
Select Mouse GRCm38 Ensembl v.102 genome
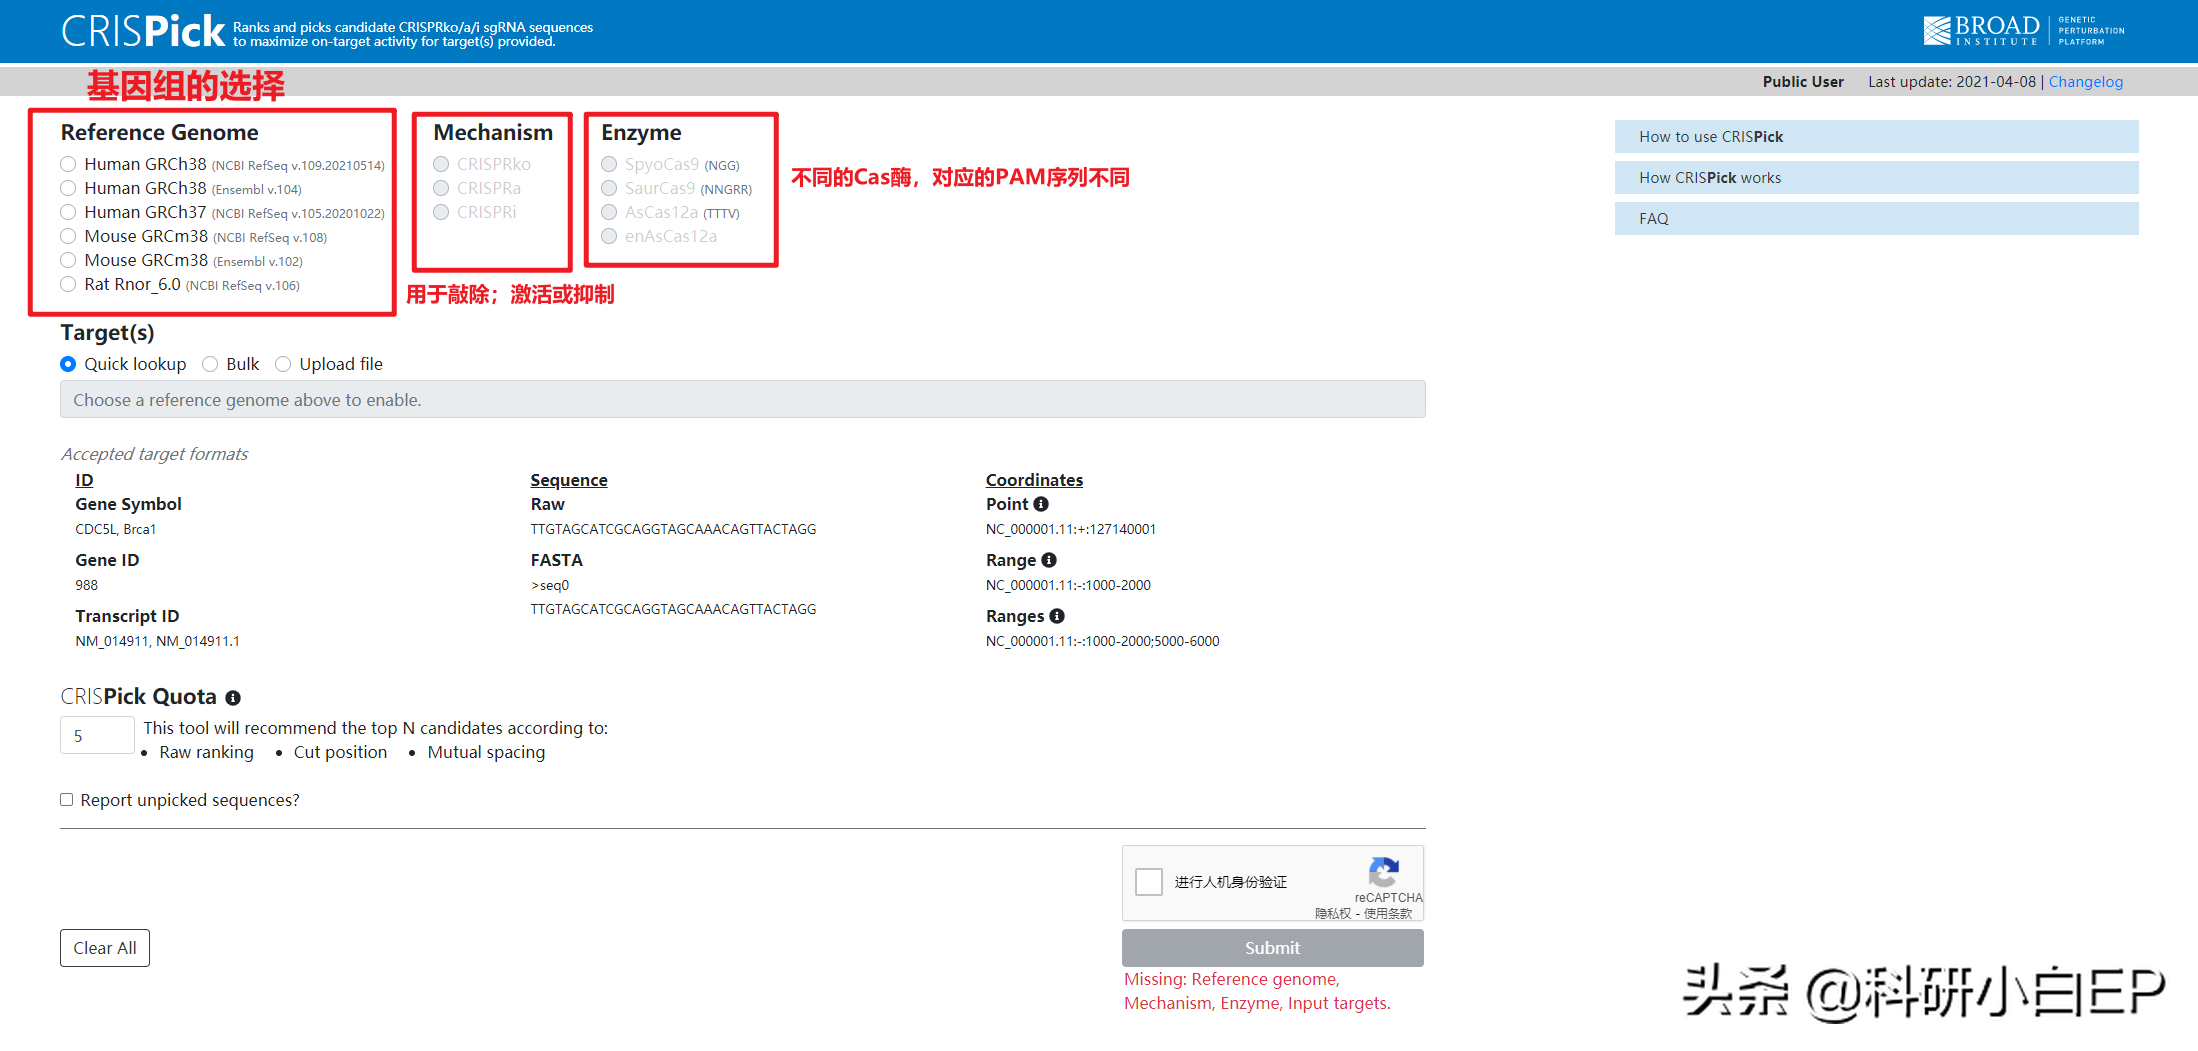tap(68, 260)
